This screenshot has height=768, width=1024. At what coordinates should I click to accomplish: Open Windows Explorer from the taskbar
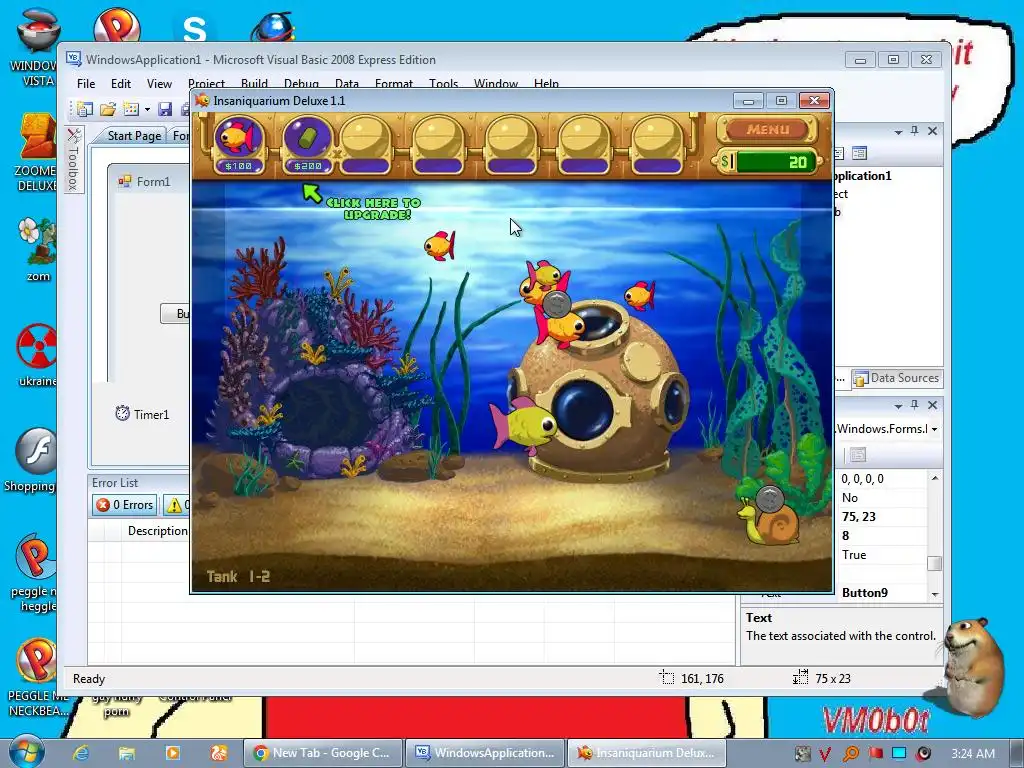[126, 753]
